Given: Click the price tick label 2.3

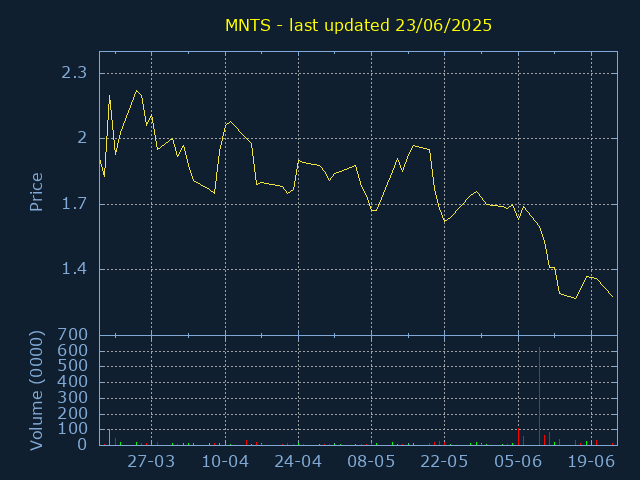Looking at the screenshot, I should click(74, 73).
